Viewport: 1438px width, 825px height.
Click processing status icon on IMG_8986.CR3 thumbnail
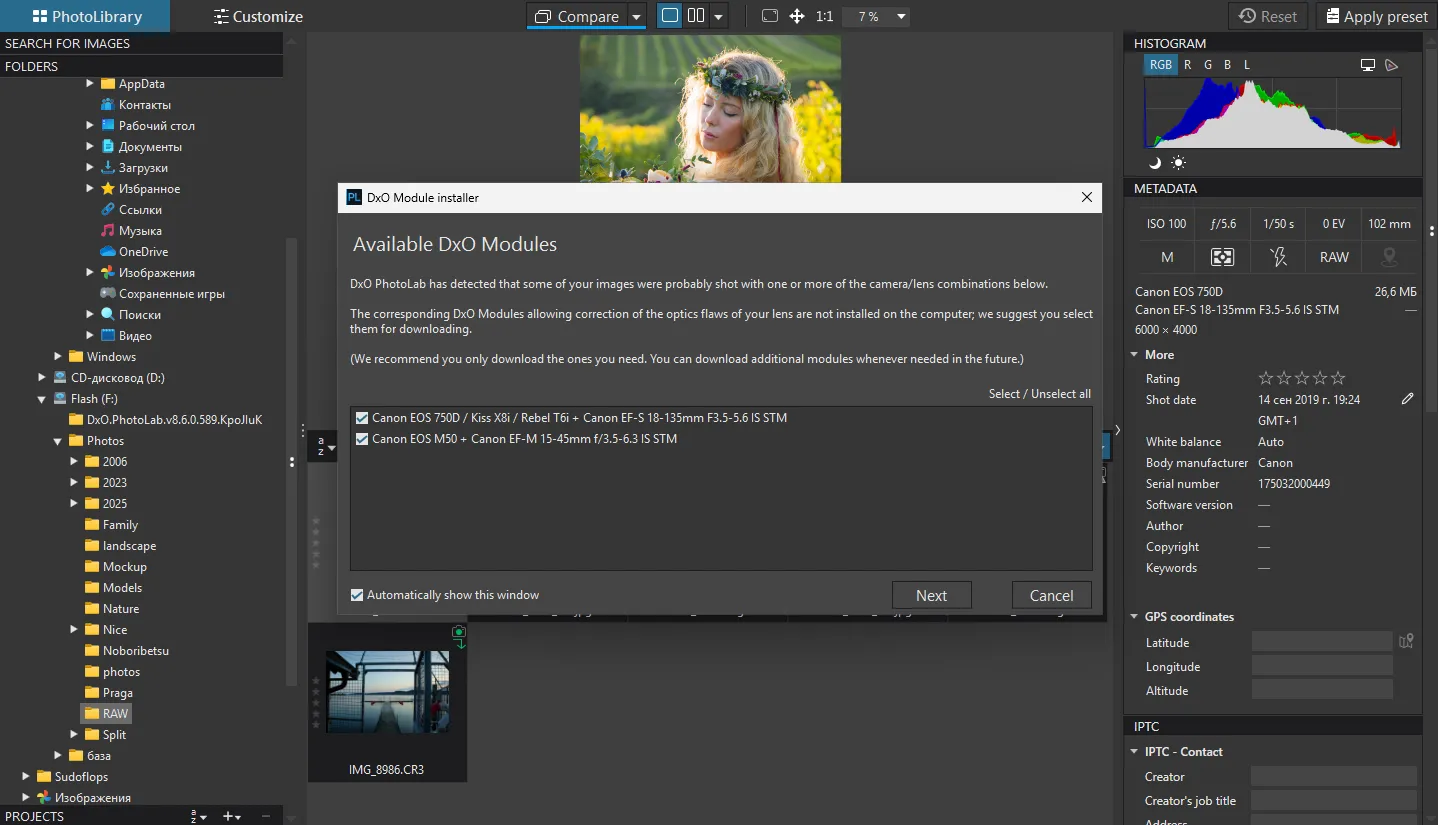click(458, 632)
